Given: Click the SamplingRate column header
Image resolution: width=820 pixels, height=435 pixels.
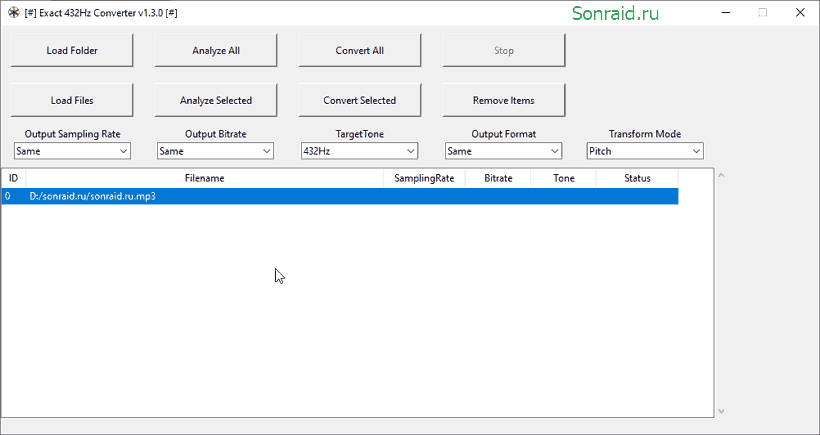Looking at the screenshot, I should (424, 178).
